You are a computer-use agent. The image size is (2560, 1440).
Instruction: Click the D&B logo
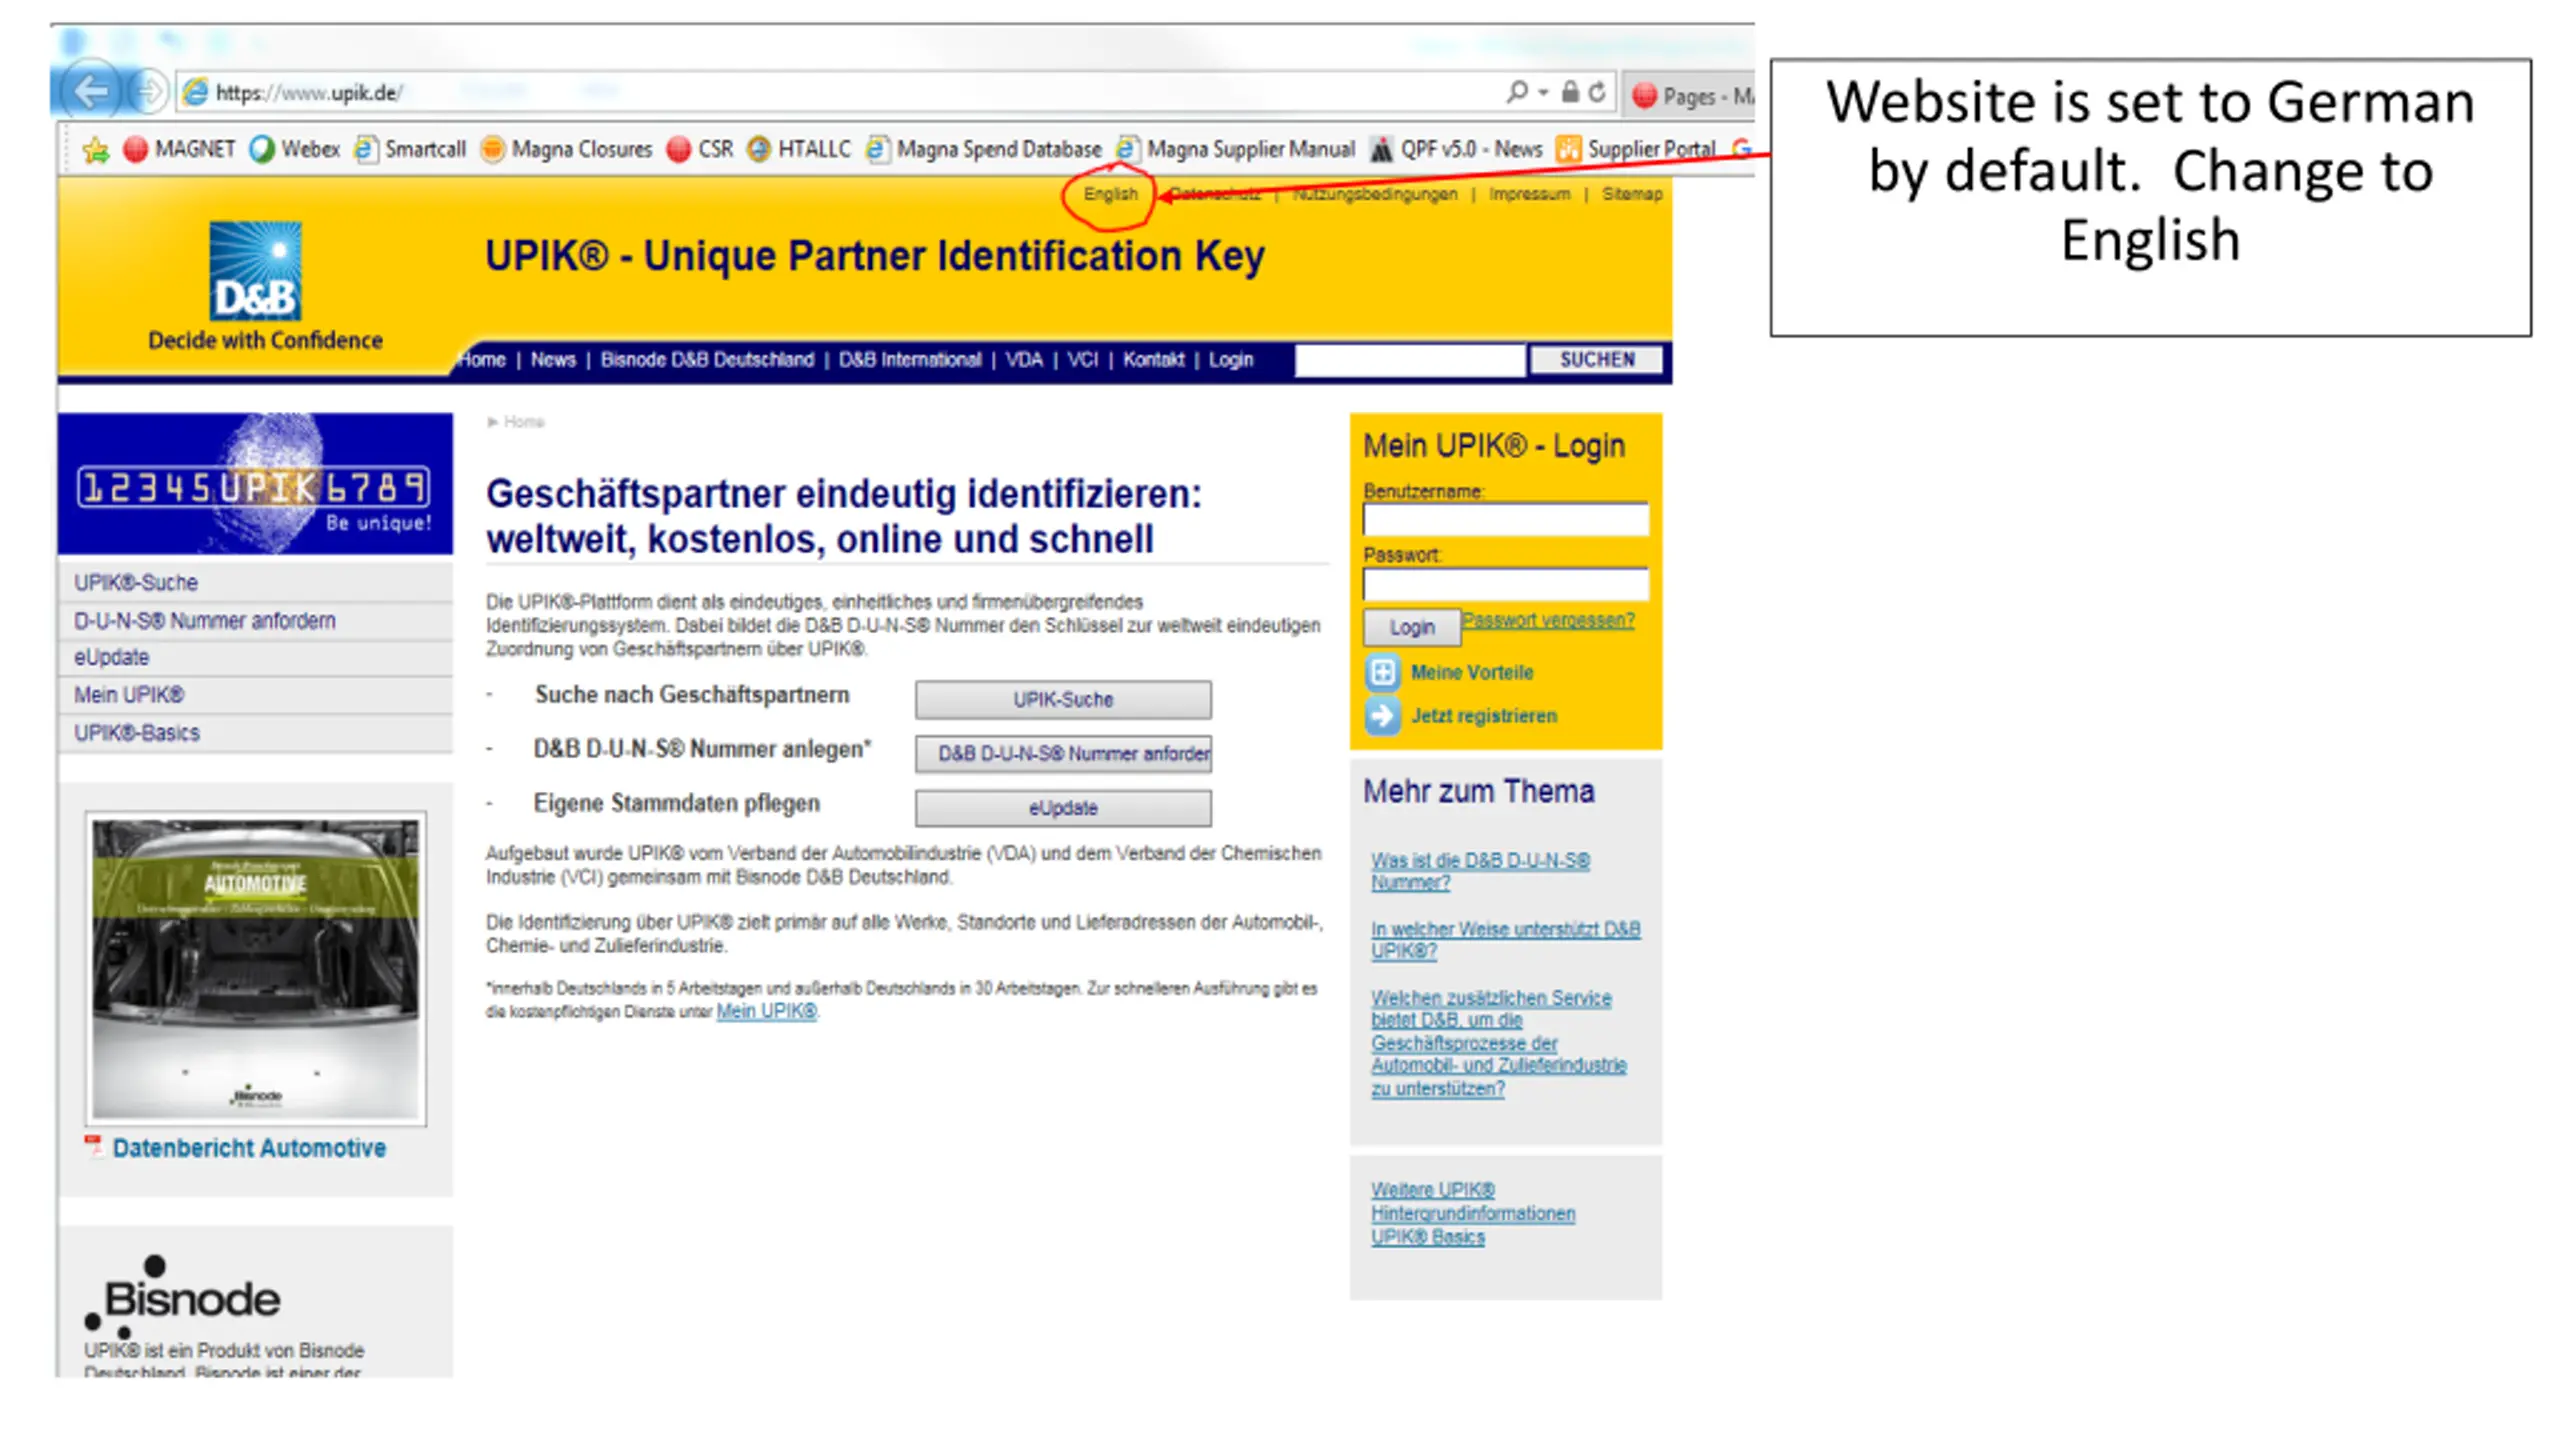pos(255,272)
